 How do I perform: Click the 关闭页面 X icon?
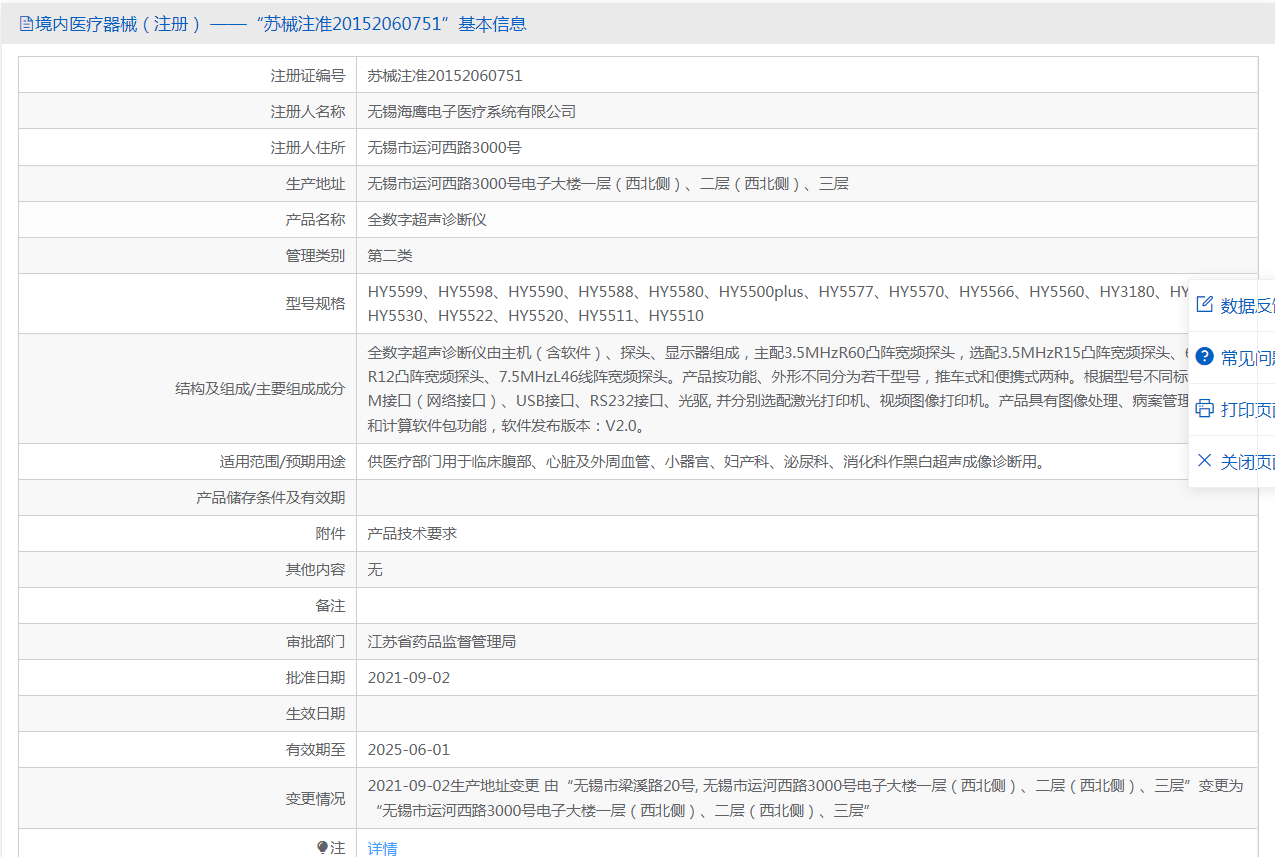pyautogui.click(x=1205, y=460)
